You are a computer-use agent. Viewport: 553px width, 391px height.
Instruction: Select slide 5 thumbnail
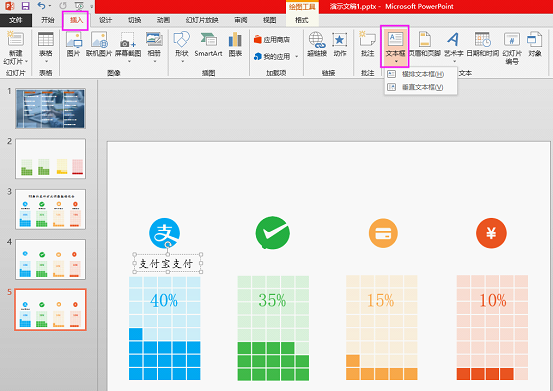pyautogui.click(x=50, y=310)
